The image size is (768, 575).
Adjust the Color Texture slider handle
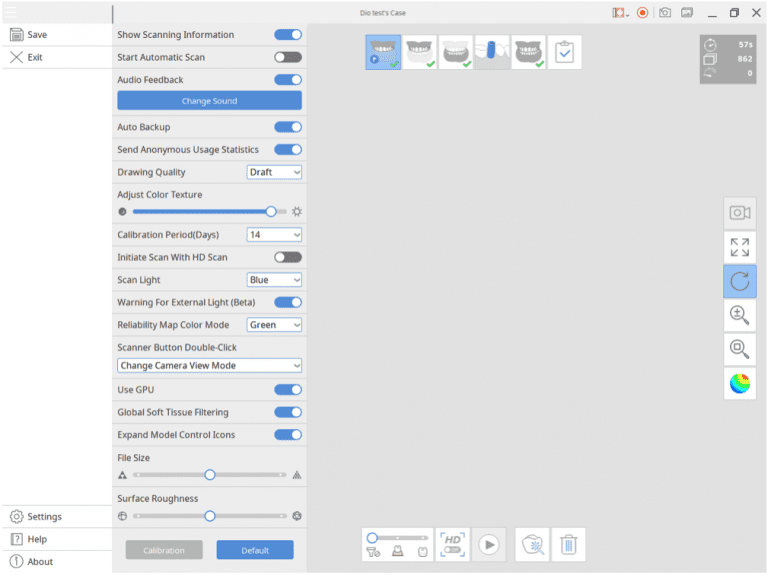pyautogui.click(x=271, y=212)
